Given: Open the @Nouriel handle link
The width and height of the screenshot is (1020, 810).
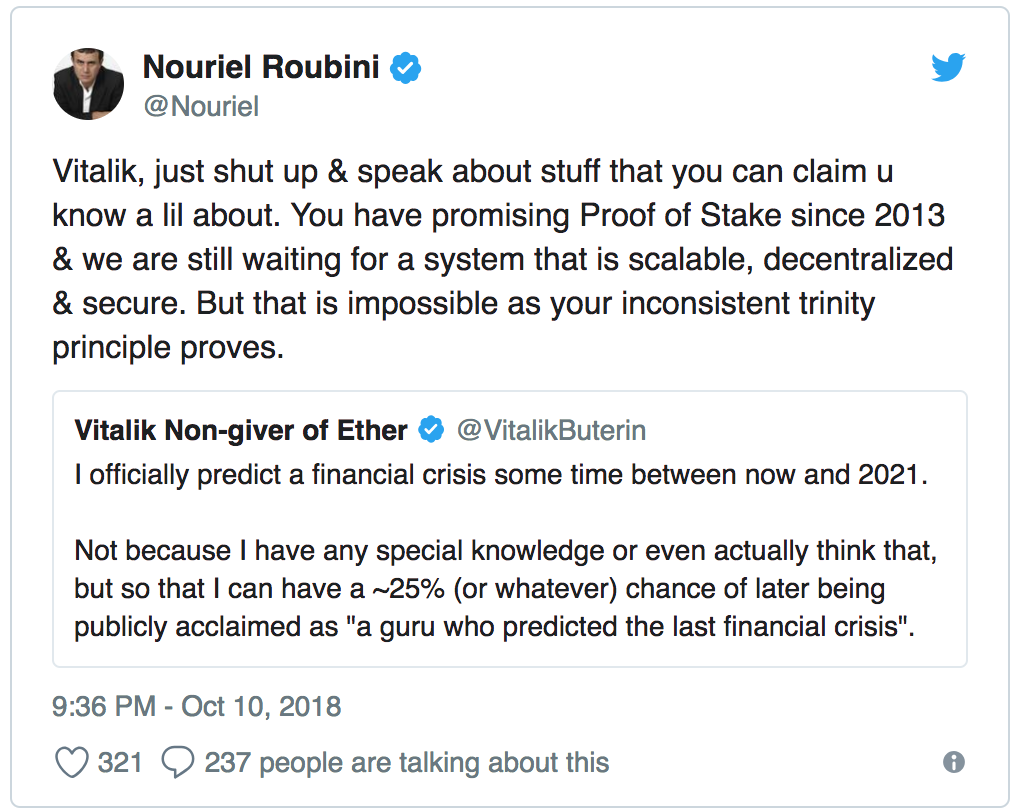Looking at the screenshot, I should point(200,106).
